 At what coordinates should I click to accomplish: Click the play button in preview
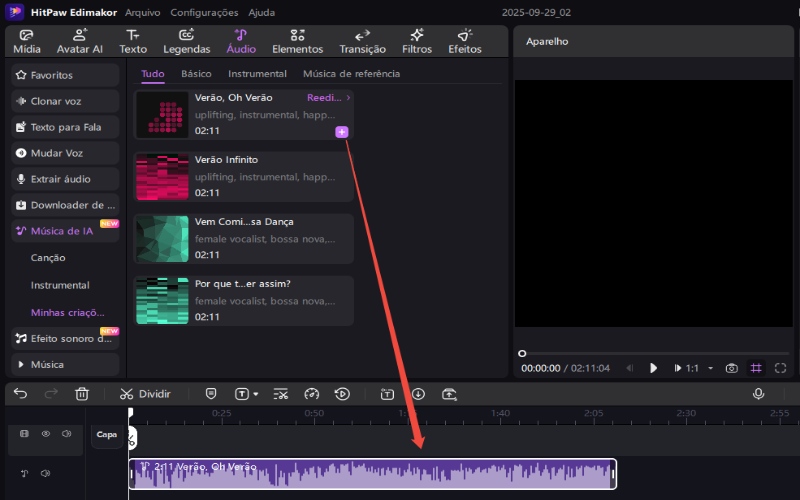(x=653, y=368)
